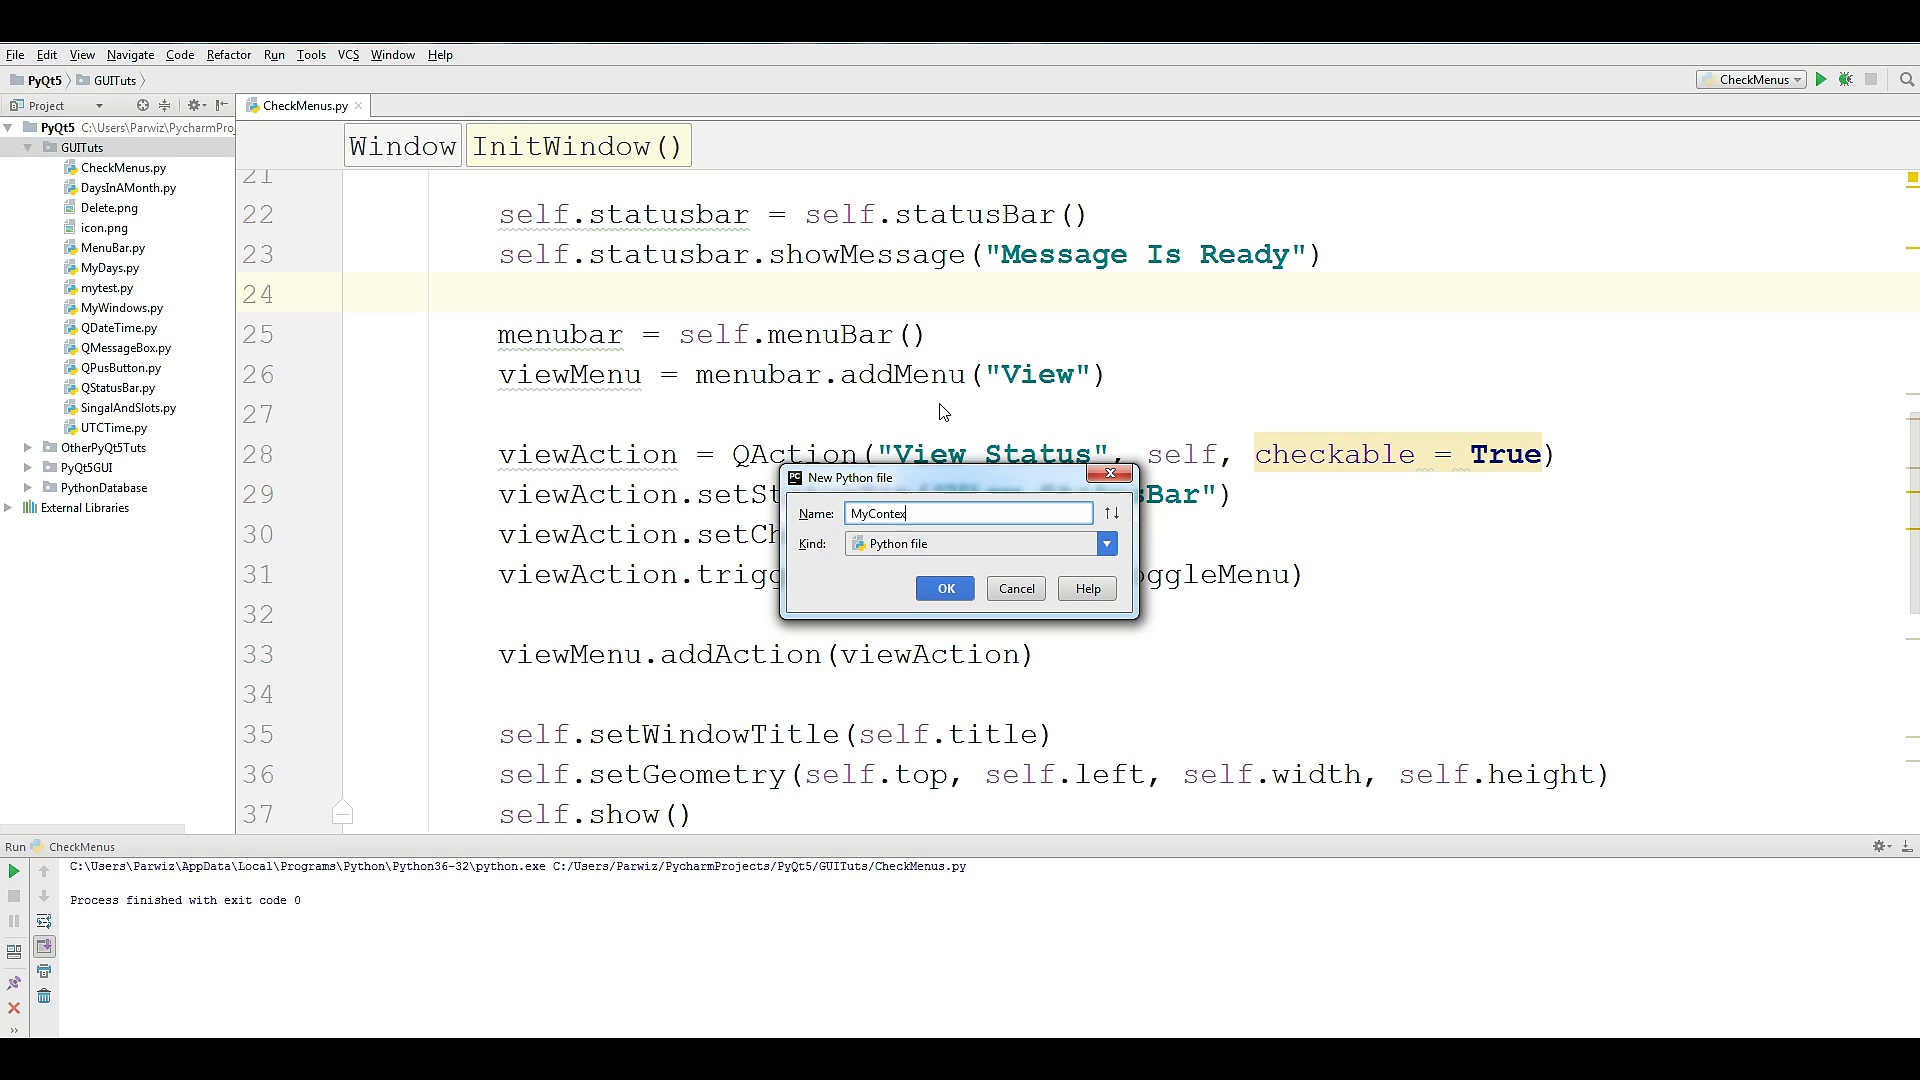Open Run panel gear settings

tap(1881, 847)
